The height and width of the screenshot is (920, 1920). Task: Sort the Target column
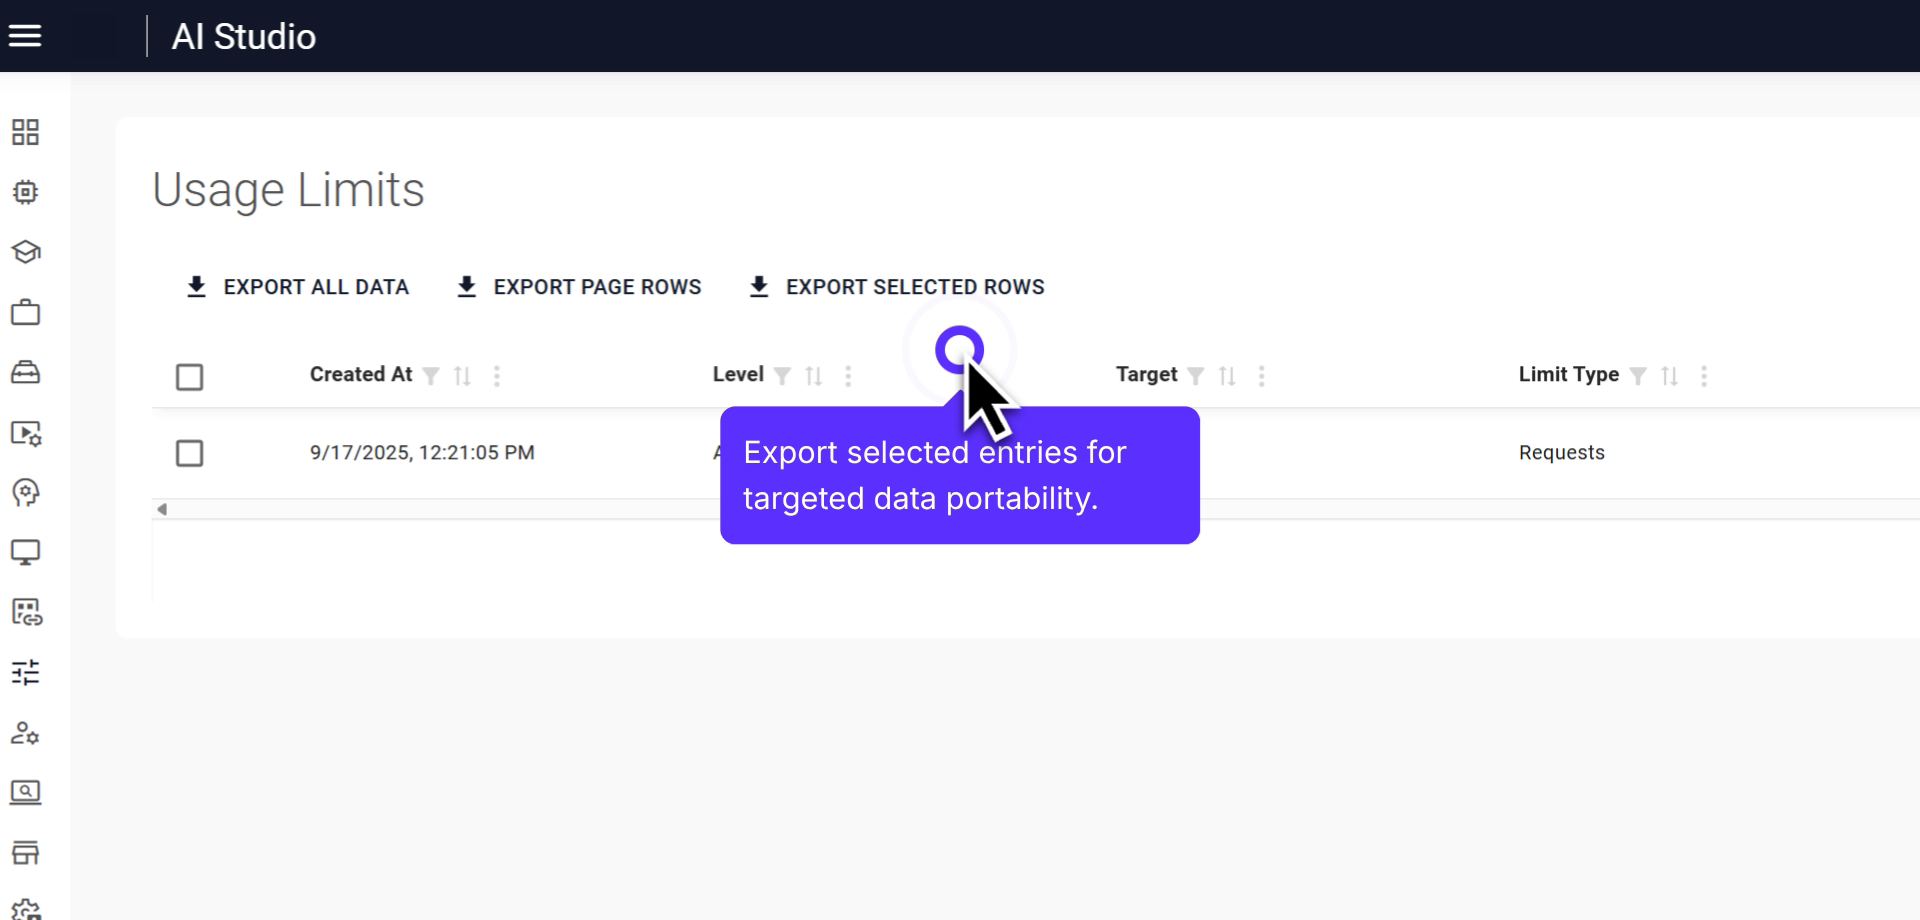(1226, 375)
